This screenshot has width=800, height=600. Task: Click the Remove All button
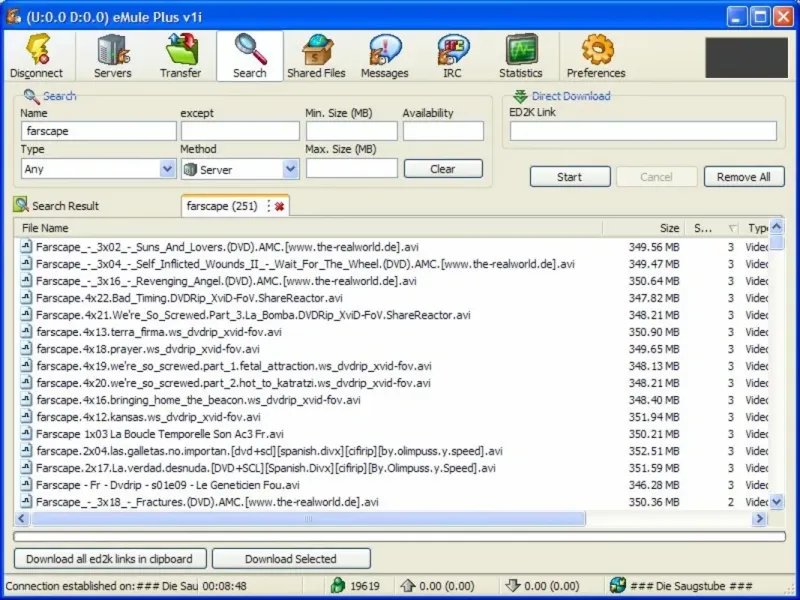(744, 177)
